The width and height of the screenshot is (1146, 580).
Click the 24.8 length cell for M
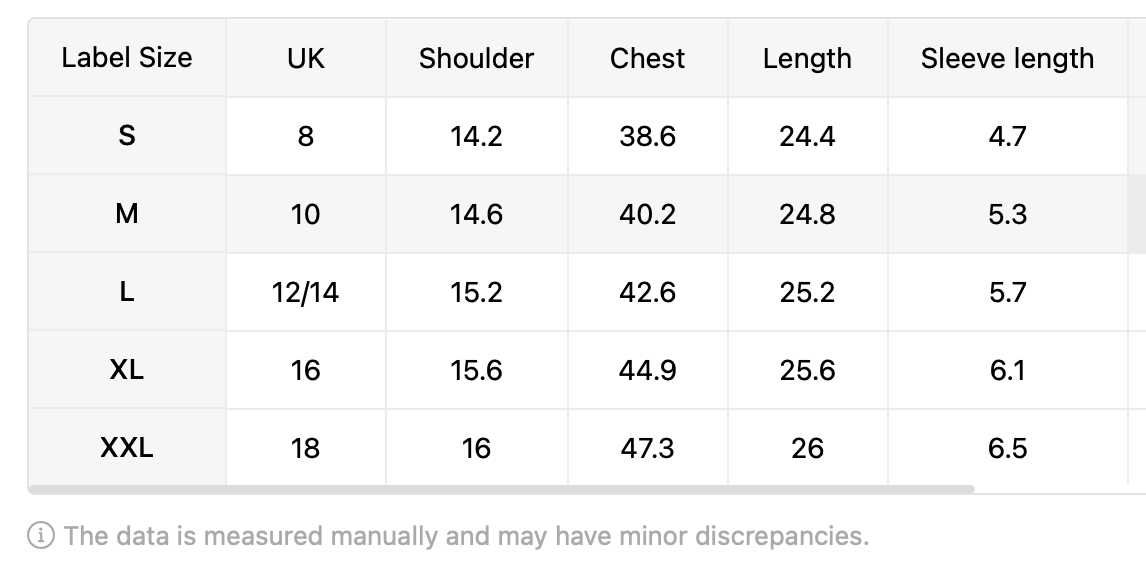(808, 214)
